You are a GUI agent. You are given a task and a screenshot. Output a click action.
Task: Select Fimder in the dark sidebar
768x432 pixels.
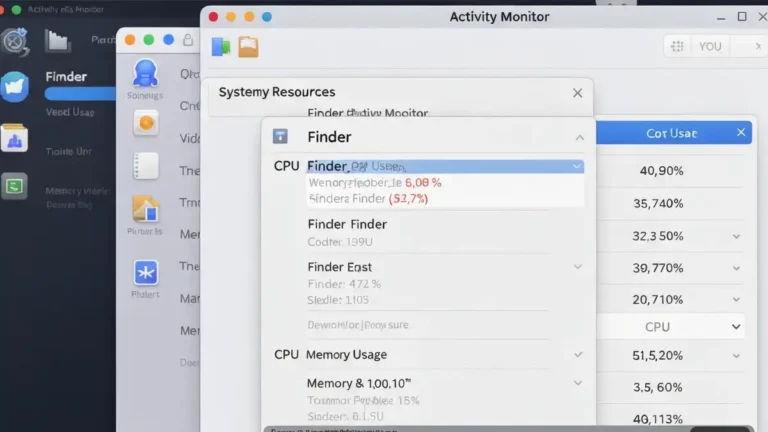click(x=66, y=77)
